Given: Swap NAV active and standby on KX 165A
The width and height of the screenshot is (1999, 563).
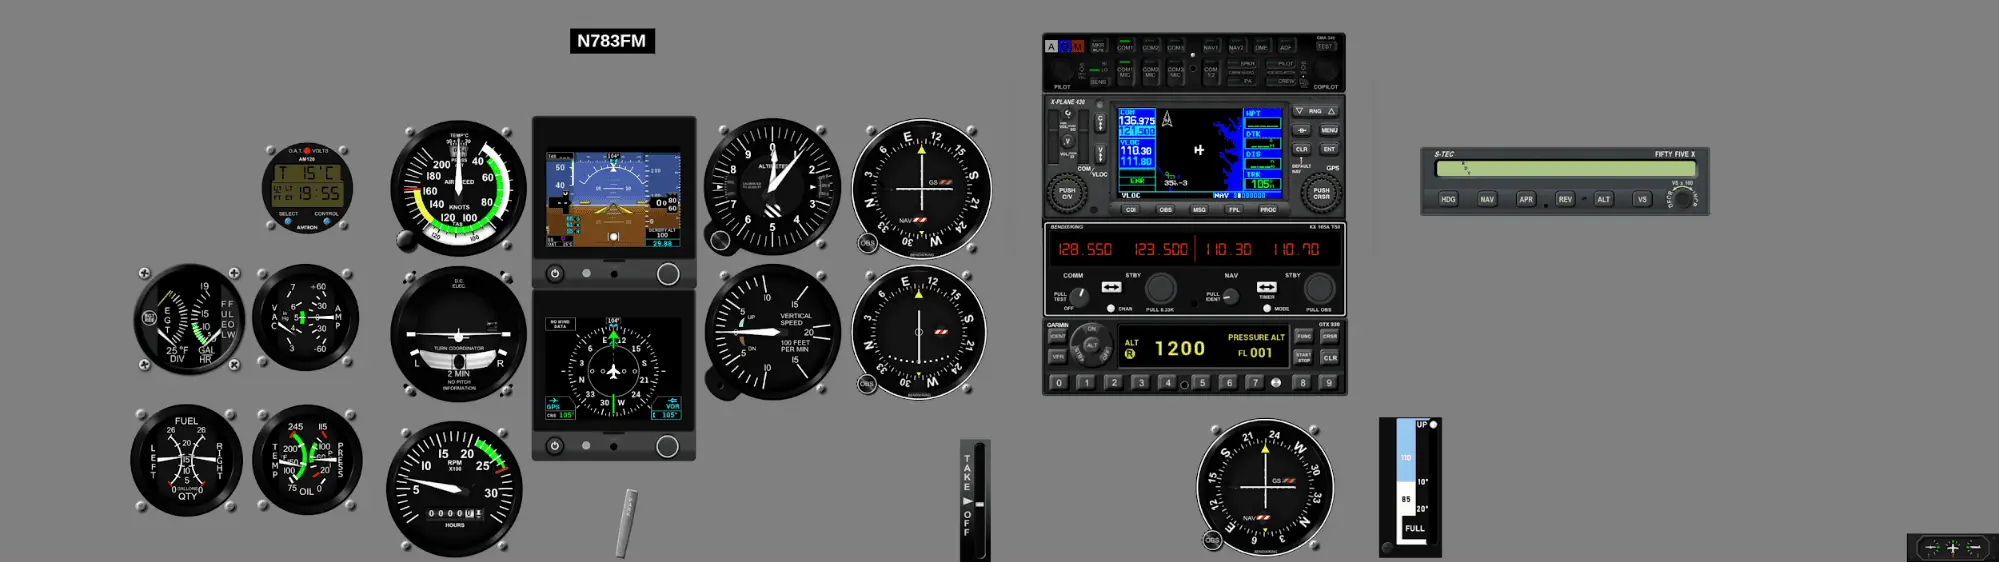Looking at the screenshot, I should (x=1267, y=287).
